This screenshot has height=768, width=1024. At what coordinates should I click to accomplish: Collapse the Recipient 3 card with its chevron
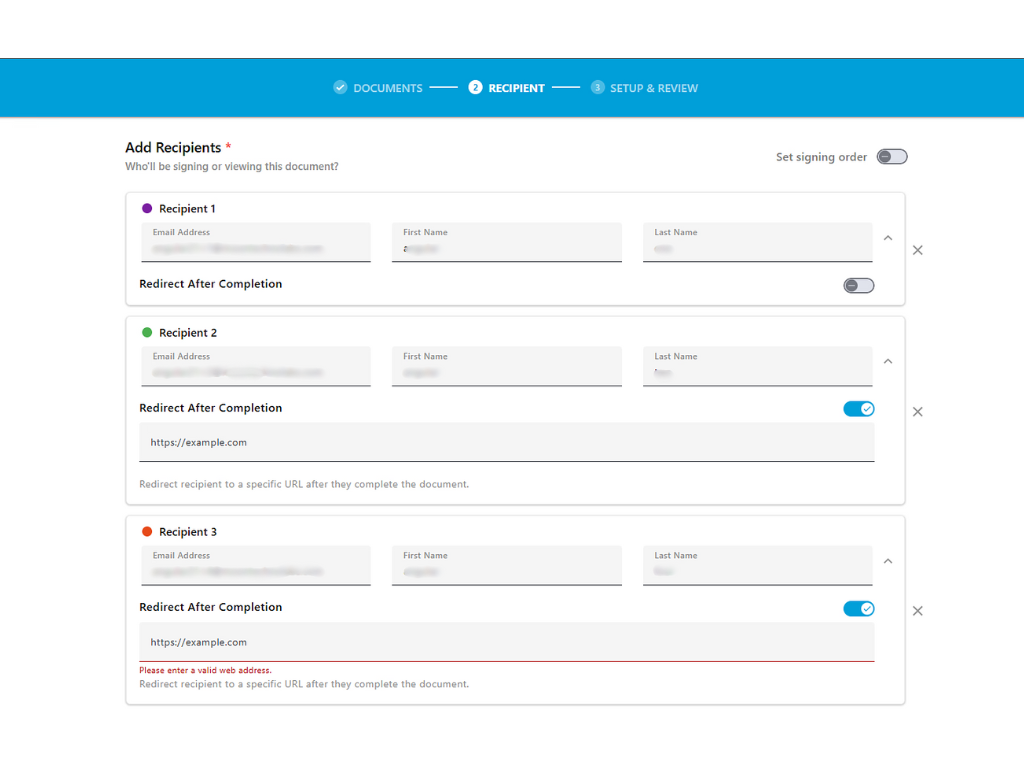tap(888, 560)
